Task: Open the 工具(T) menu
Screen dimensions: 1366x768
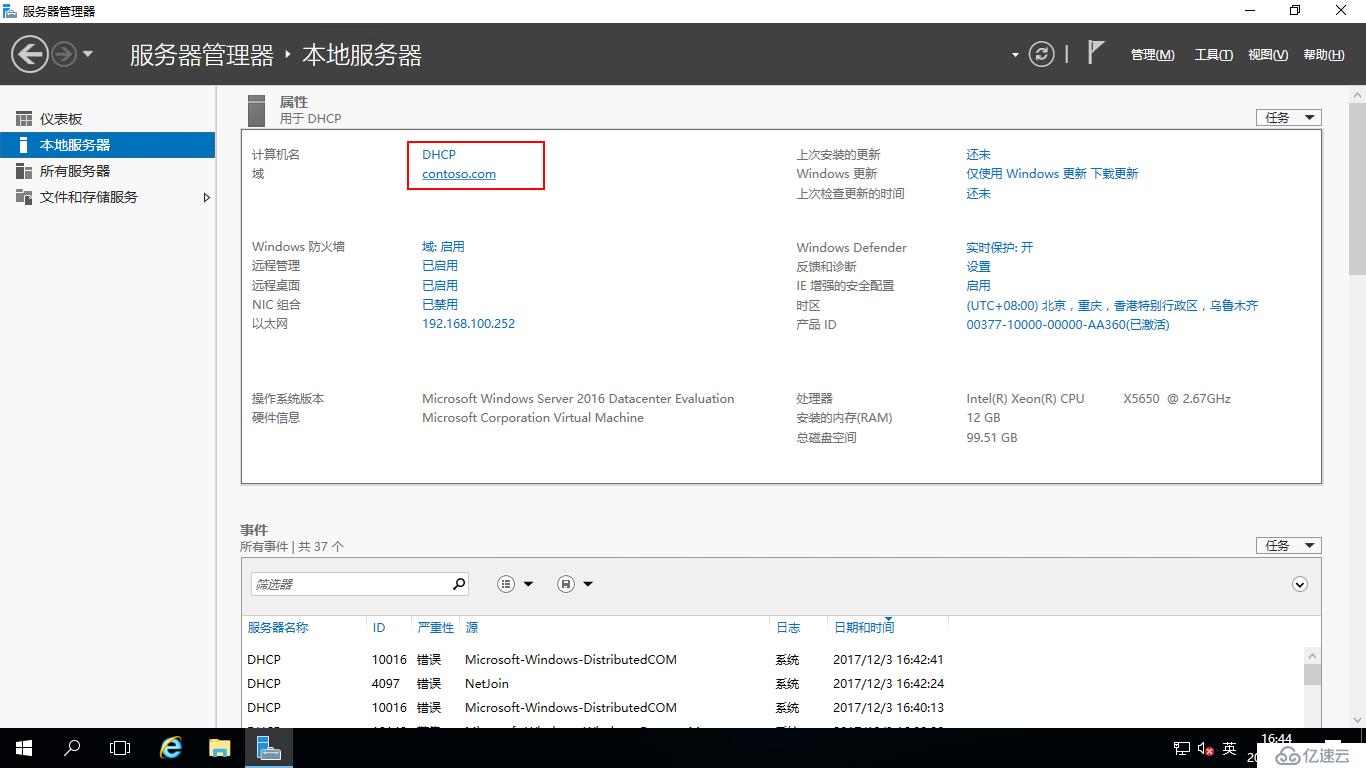Action: (x=1213, y=55)
